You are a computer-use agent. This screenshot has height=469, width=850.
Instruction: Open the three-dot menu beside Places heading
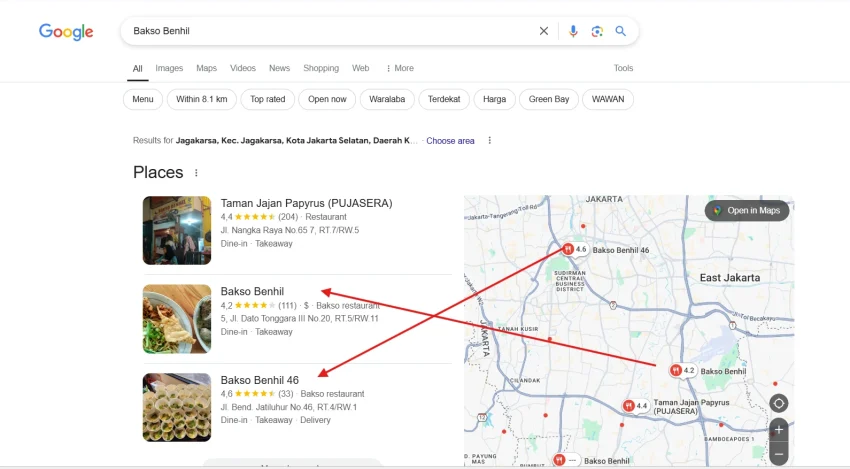coord(196,173)
